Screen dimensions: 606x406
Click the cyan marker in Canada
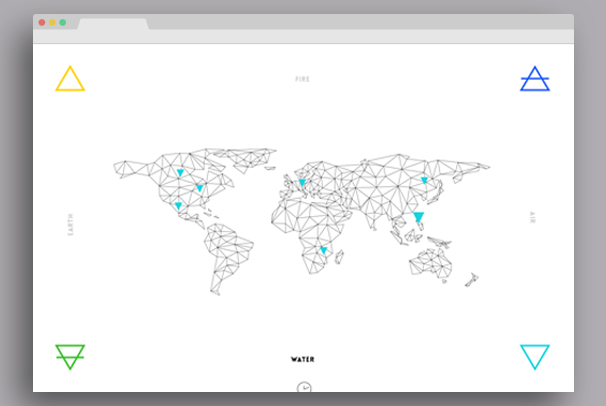pyautogui.click(x=180, y=173)
